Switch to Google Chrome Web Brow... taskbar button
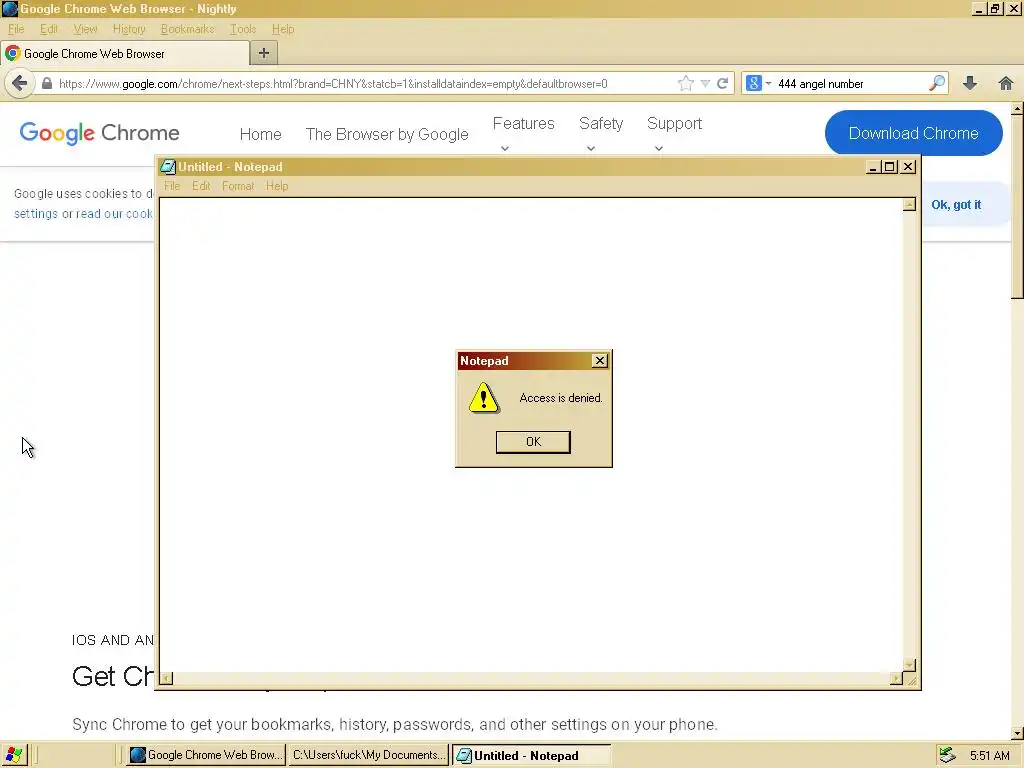1024x768 pixels. click(206, 755)
